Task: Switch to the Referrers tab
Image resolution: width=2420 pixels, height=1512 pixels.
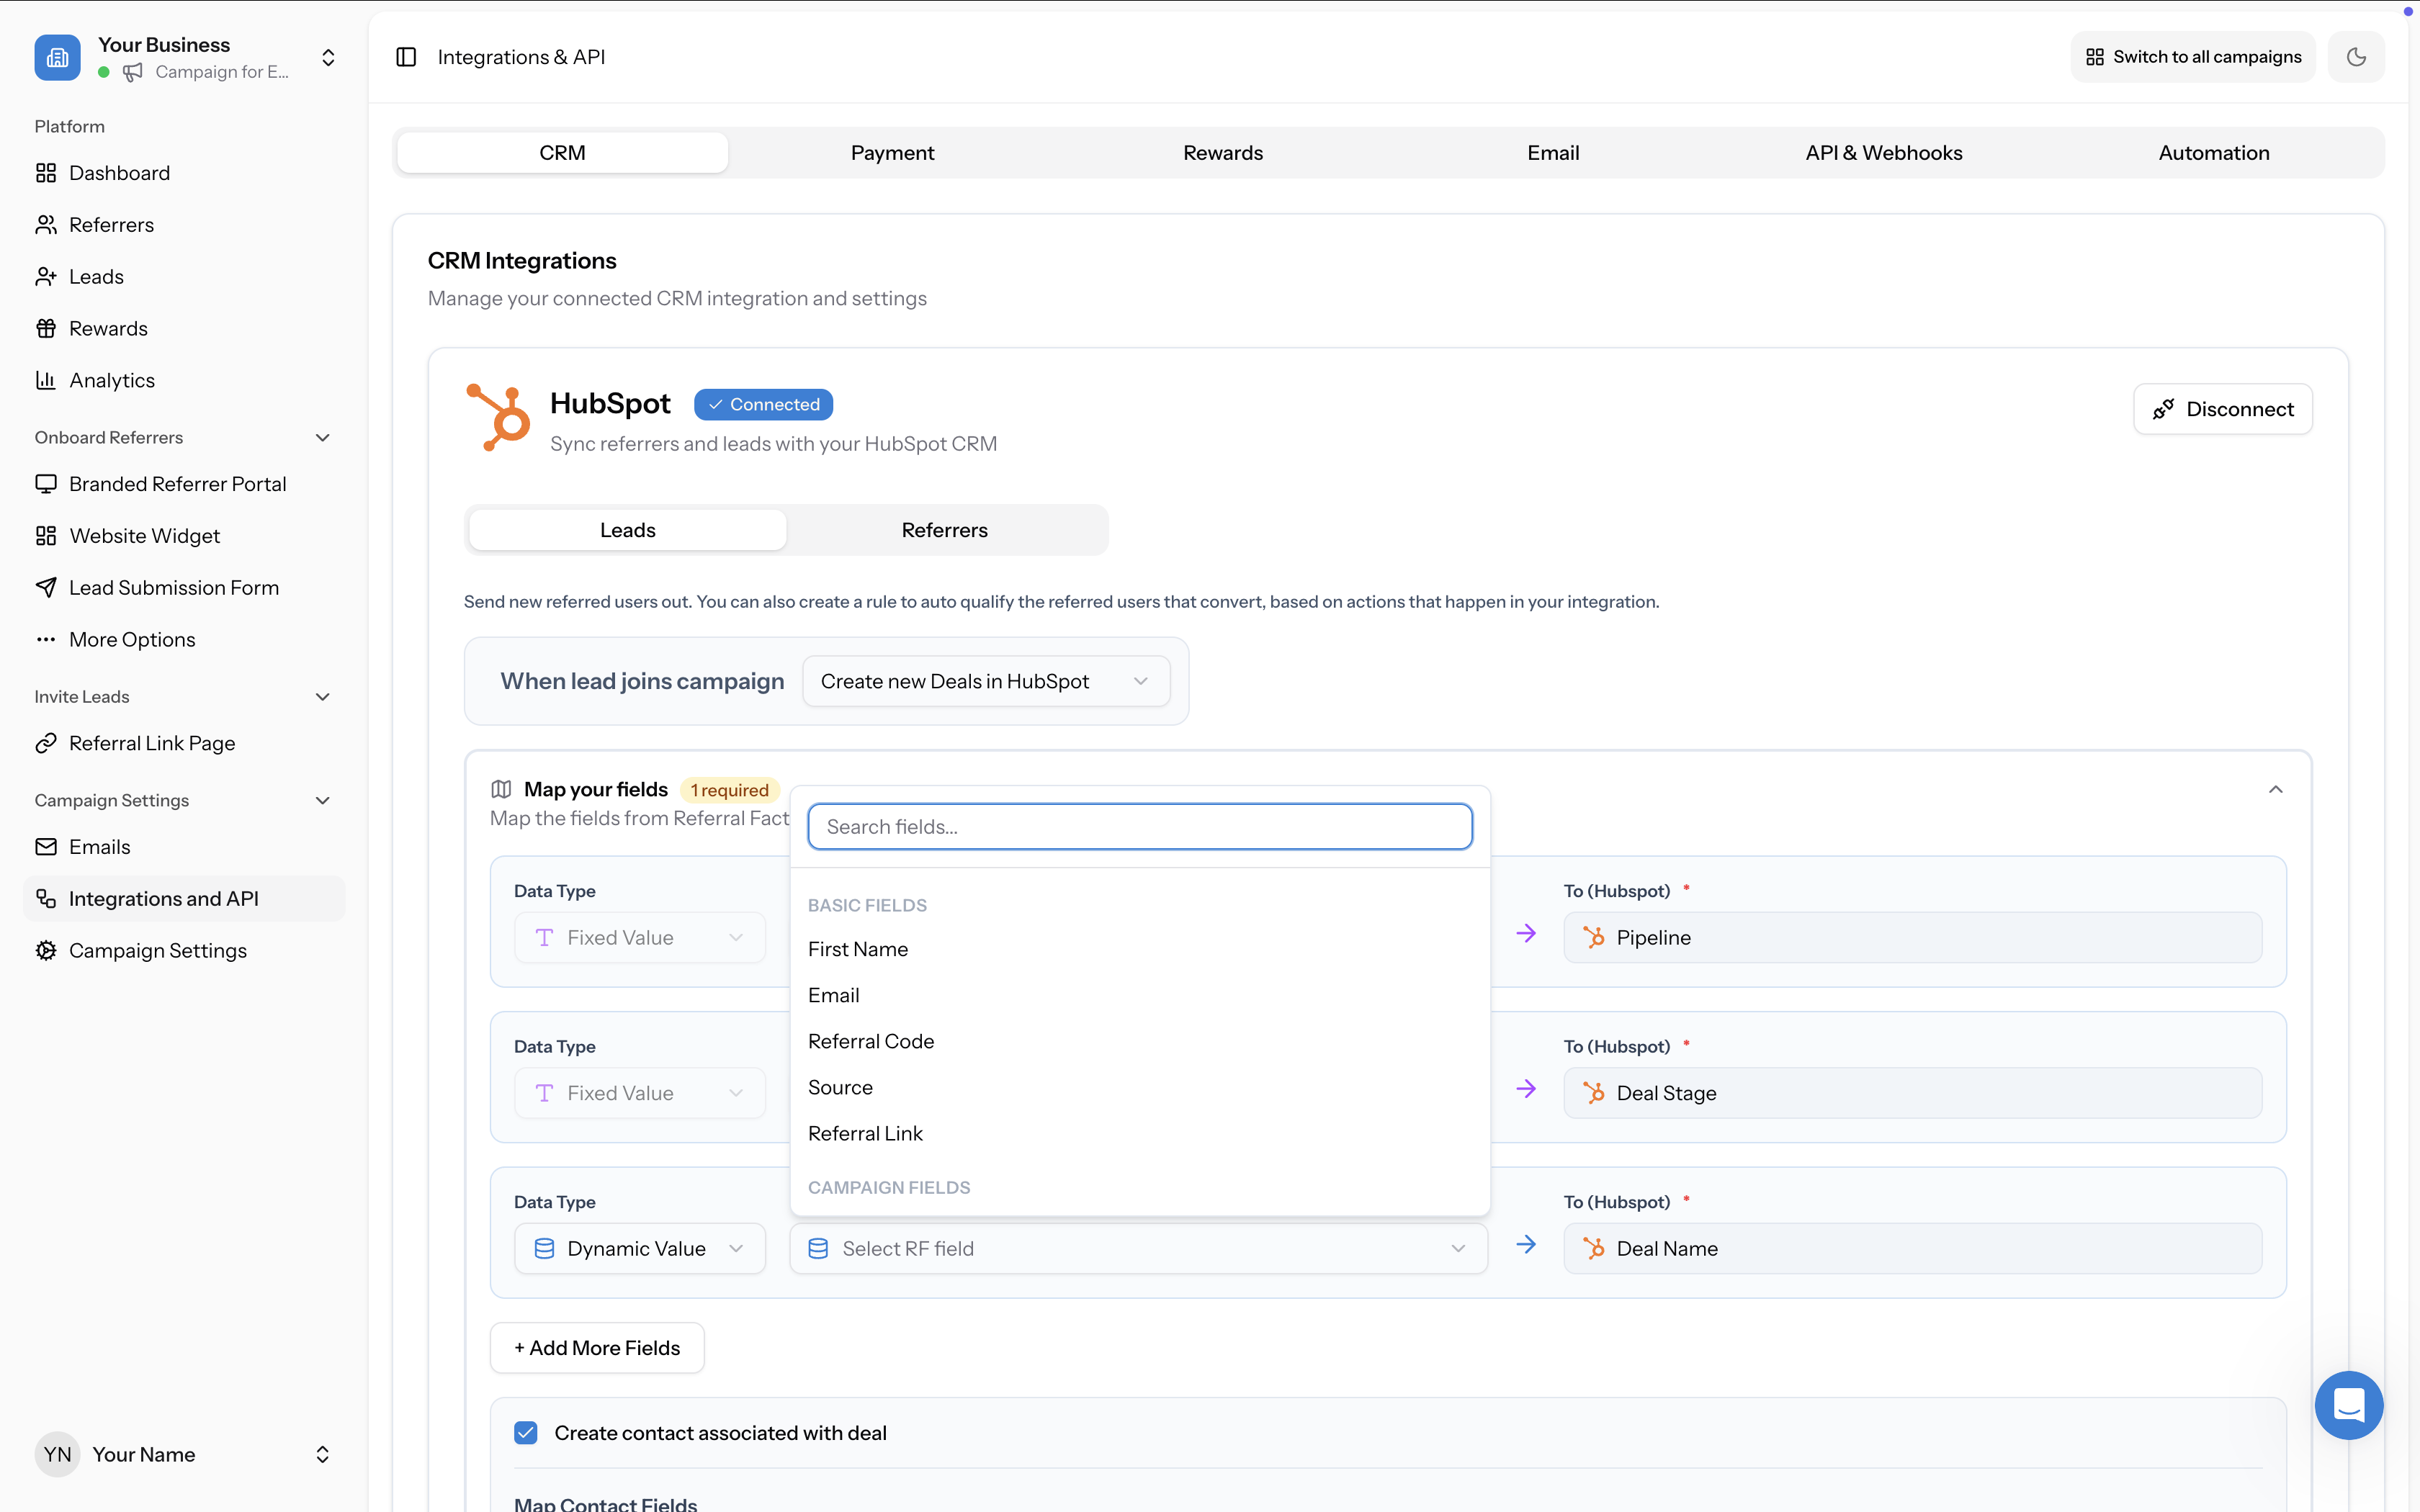Action: 944,530
